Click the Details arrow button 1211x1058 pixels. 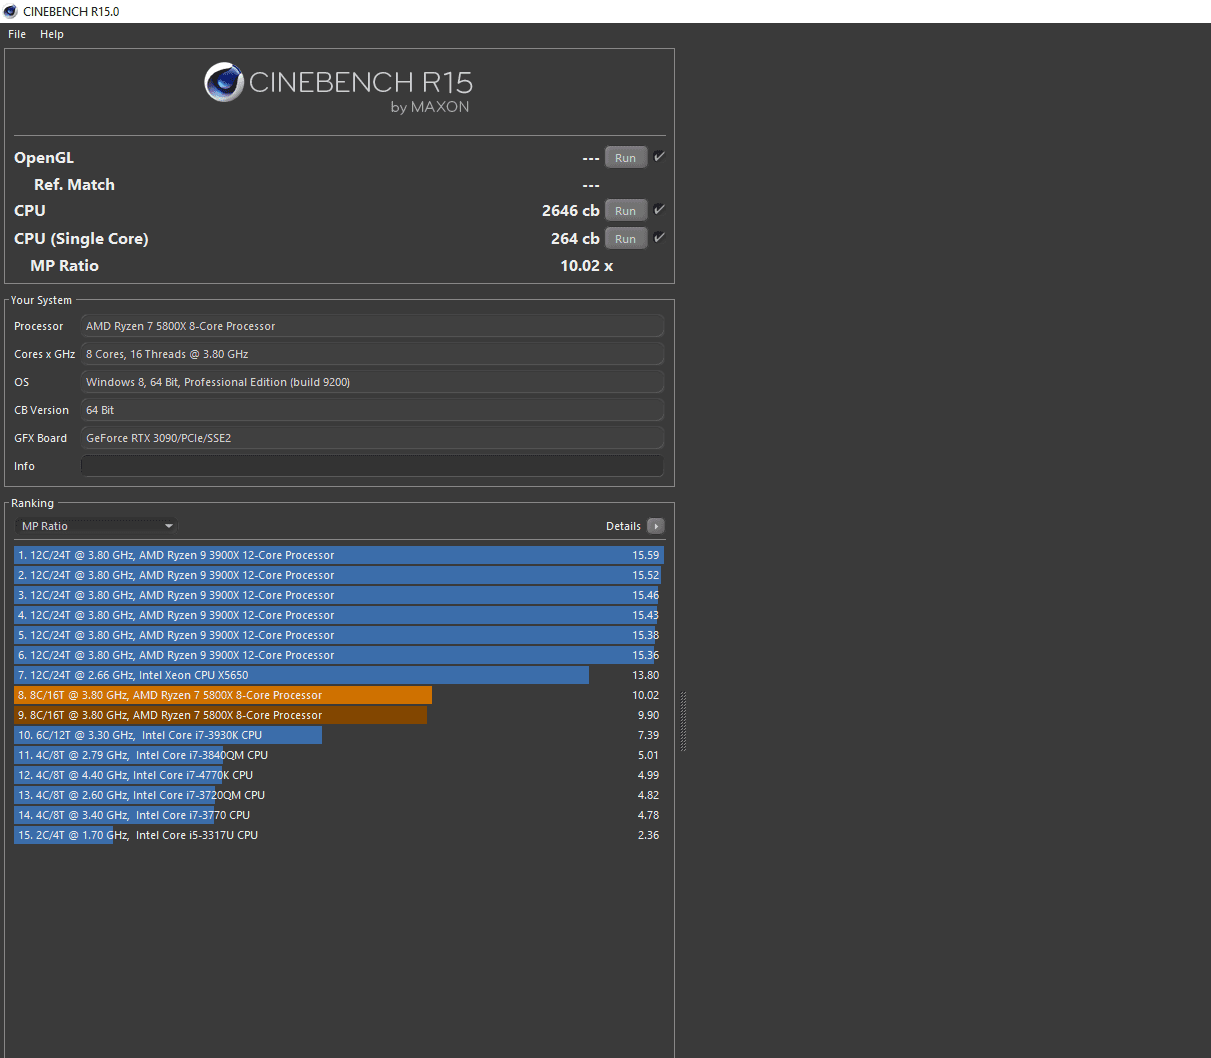[x=656, y=526]
